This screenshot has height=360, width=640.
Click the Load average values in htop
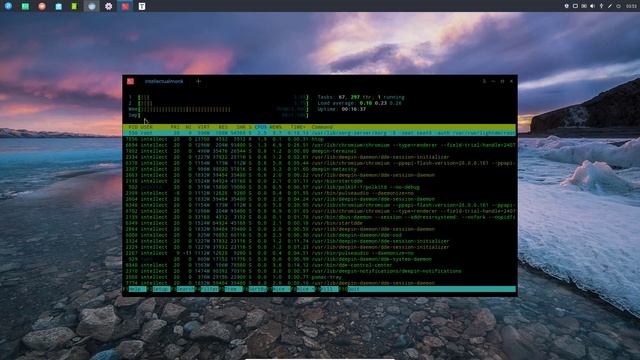click(x=380, y=103)
